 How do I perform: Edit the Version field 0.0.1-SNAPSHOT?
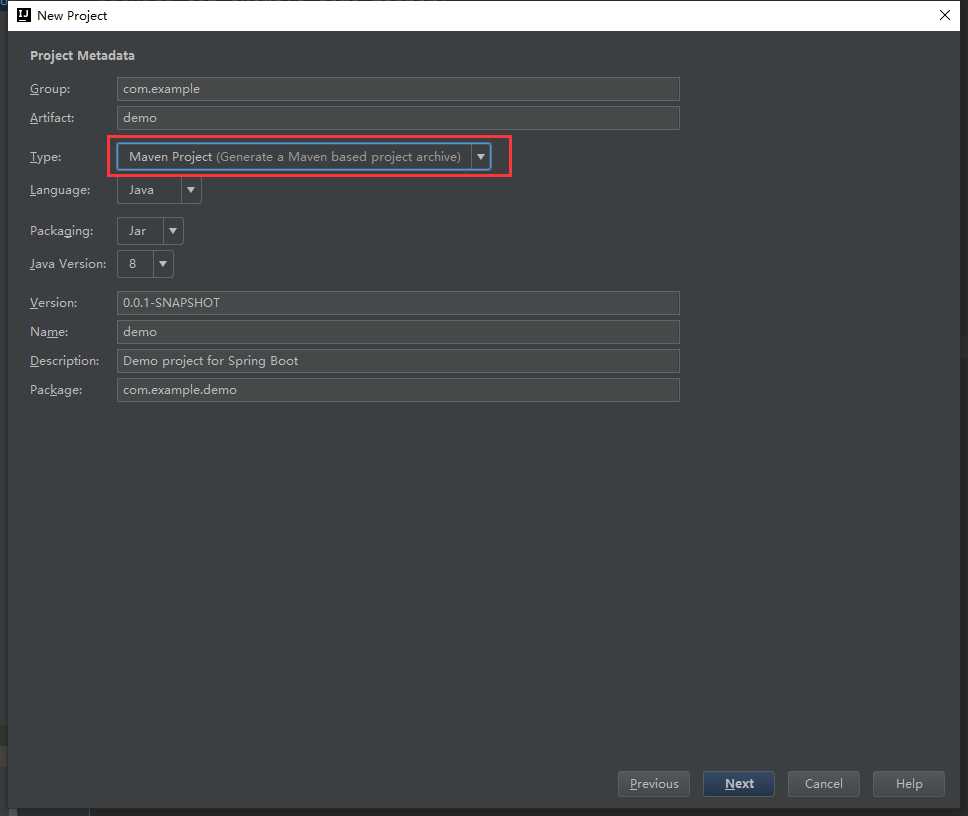click(x=398, y=303)
